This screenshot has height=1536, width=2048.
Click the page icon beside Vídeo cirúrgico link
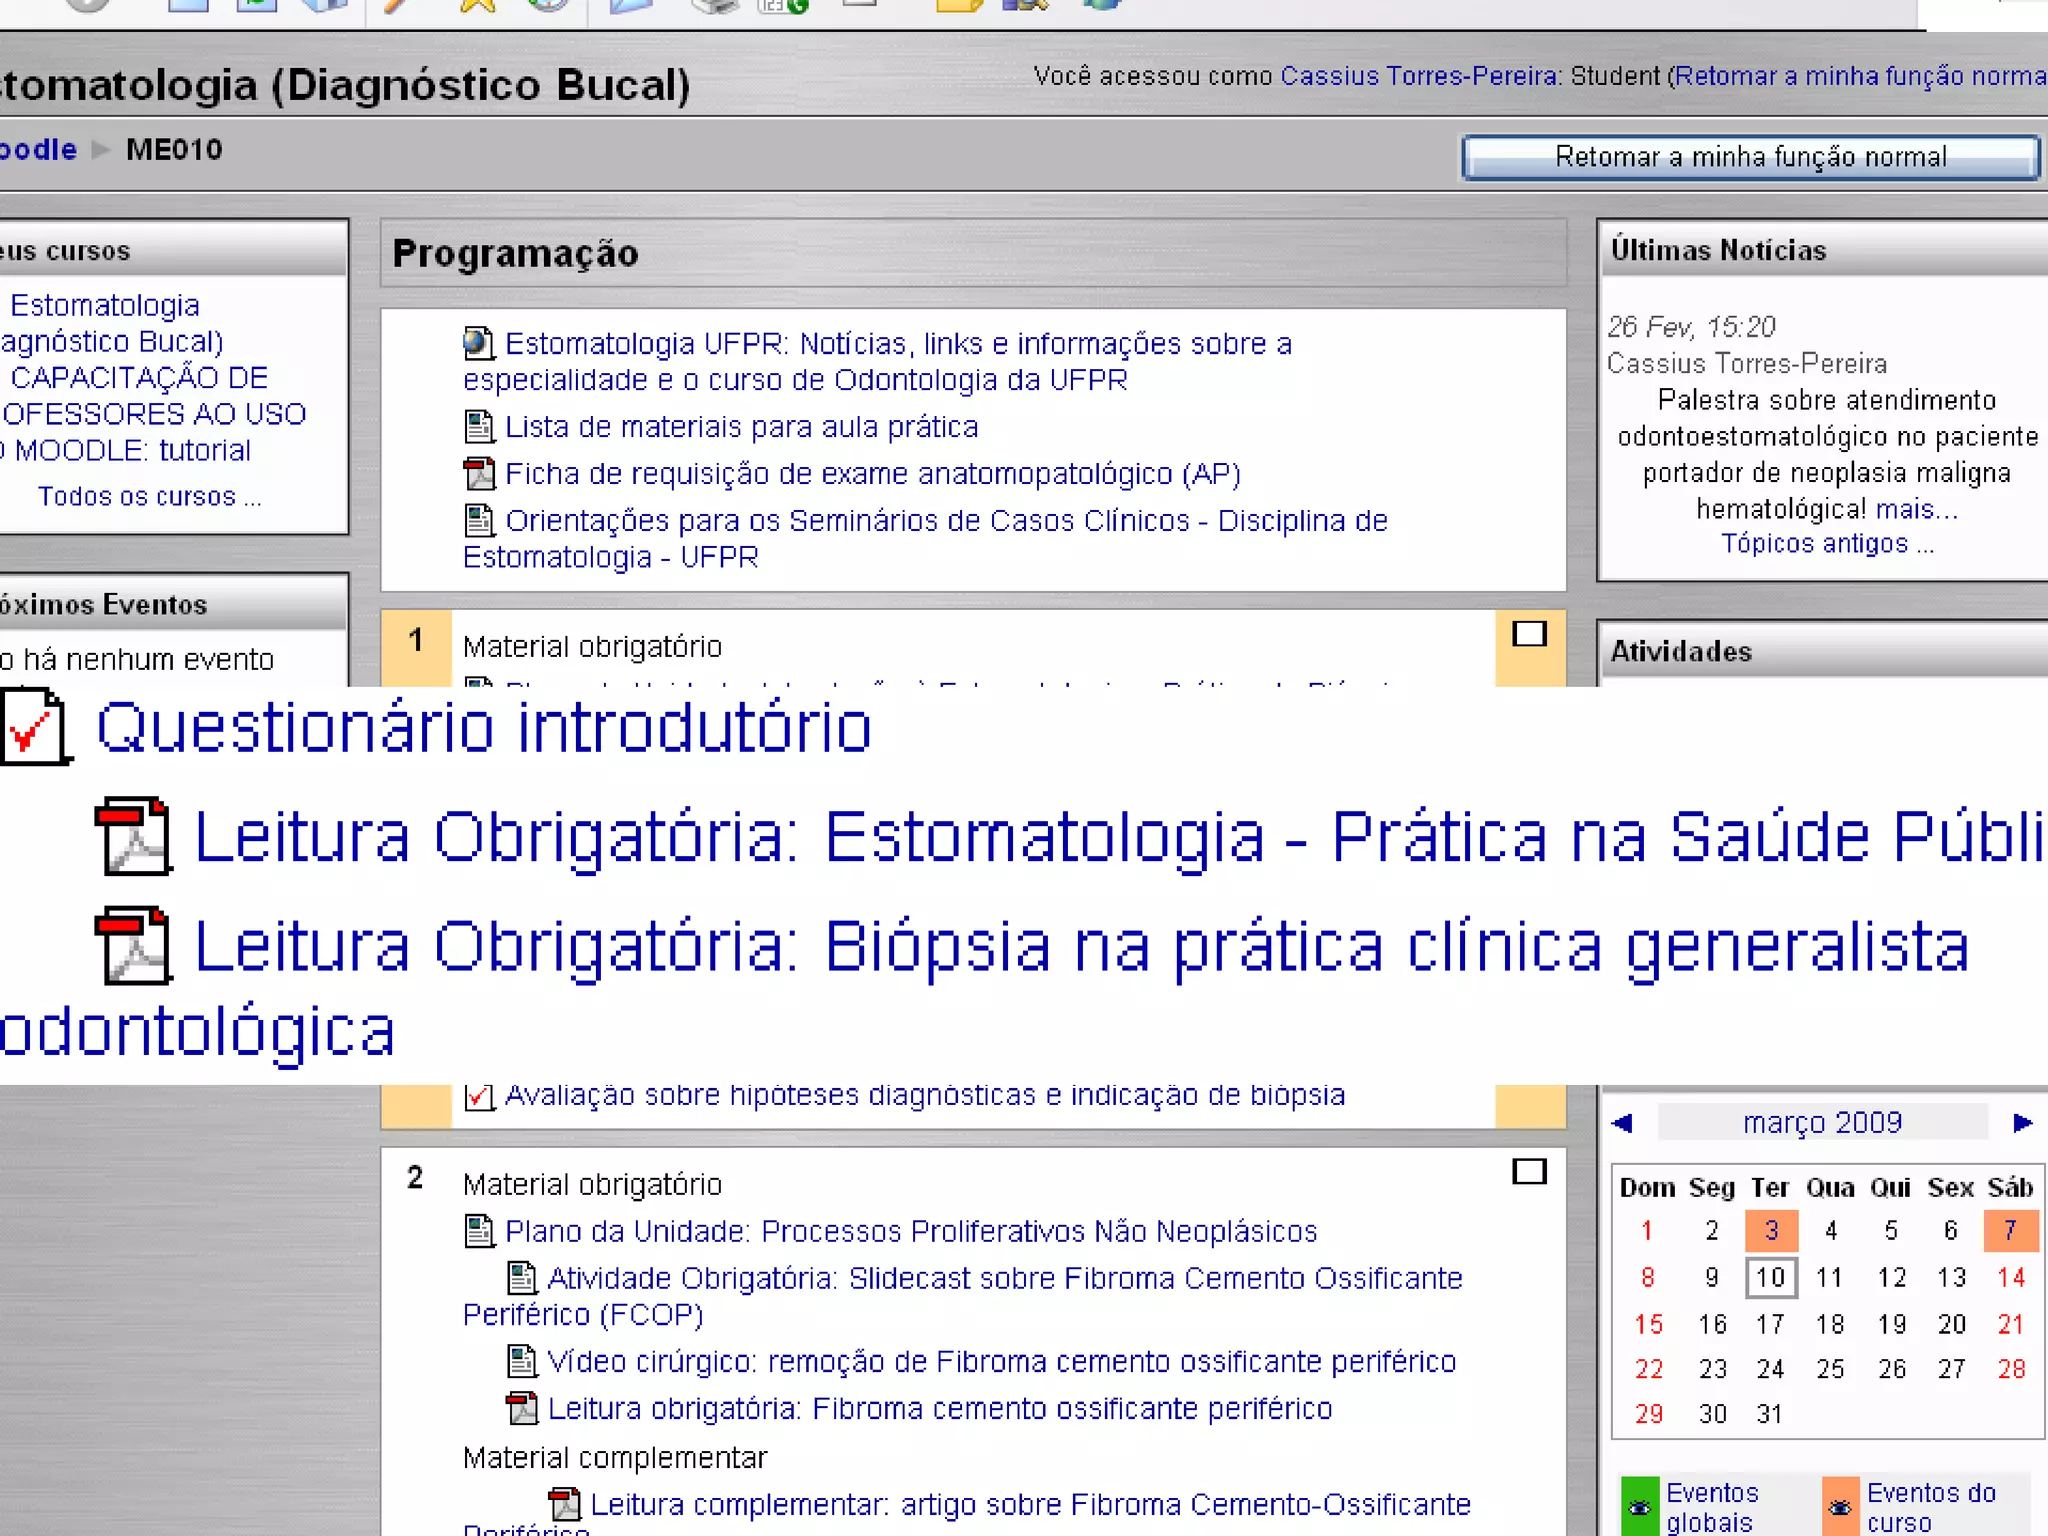pyautogui.click(x=521, y=1361)
